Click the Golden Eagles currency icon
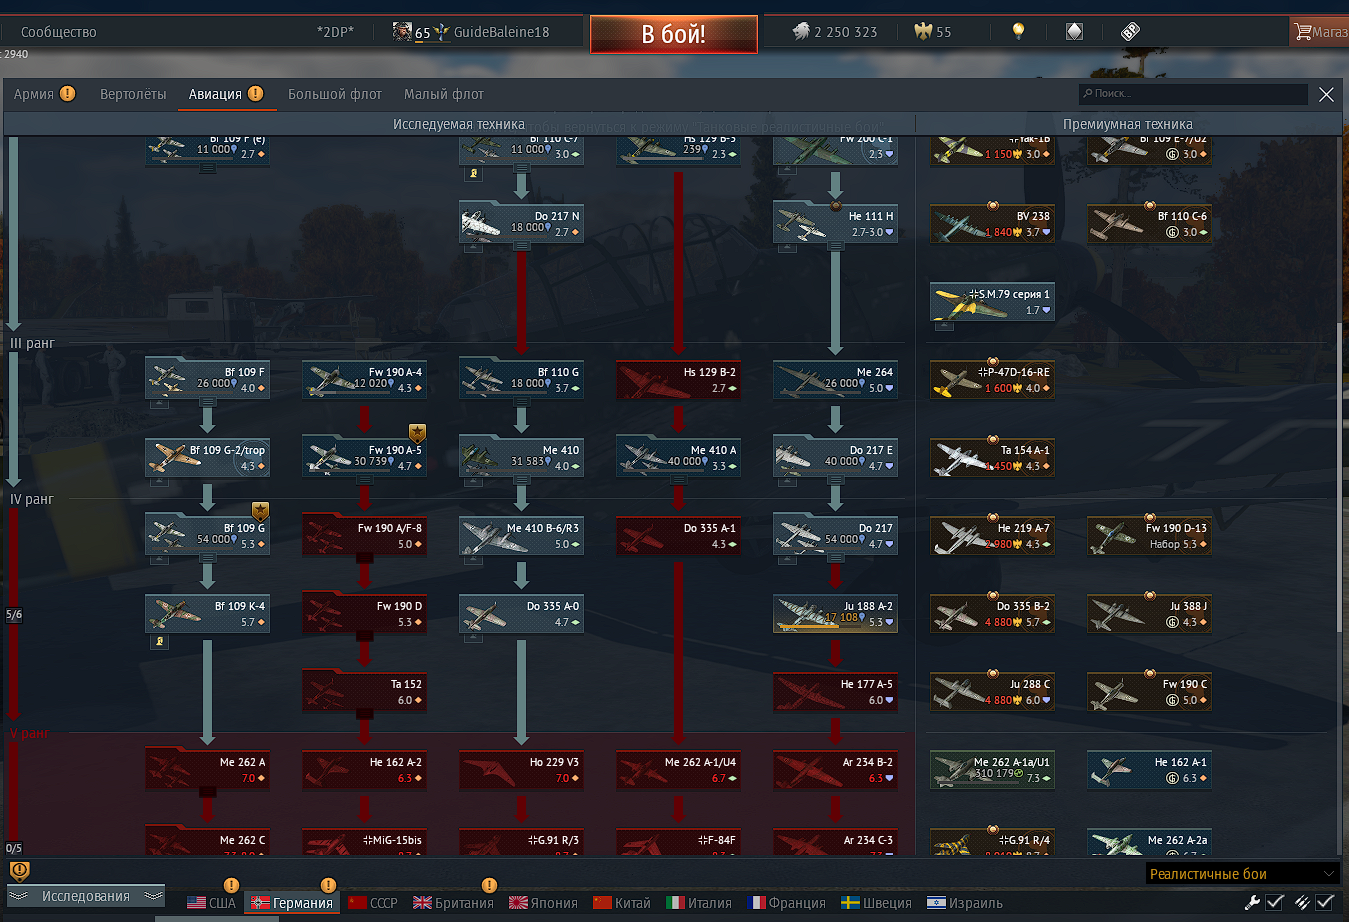1349x922 pixels. (923, 31)
